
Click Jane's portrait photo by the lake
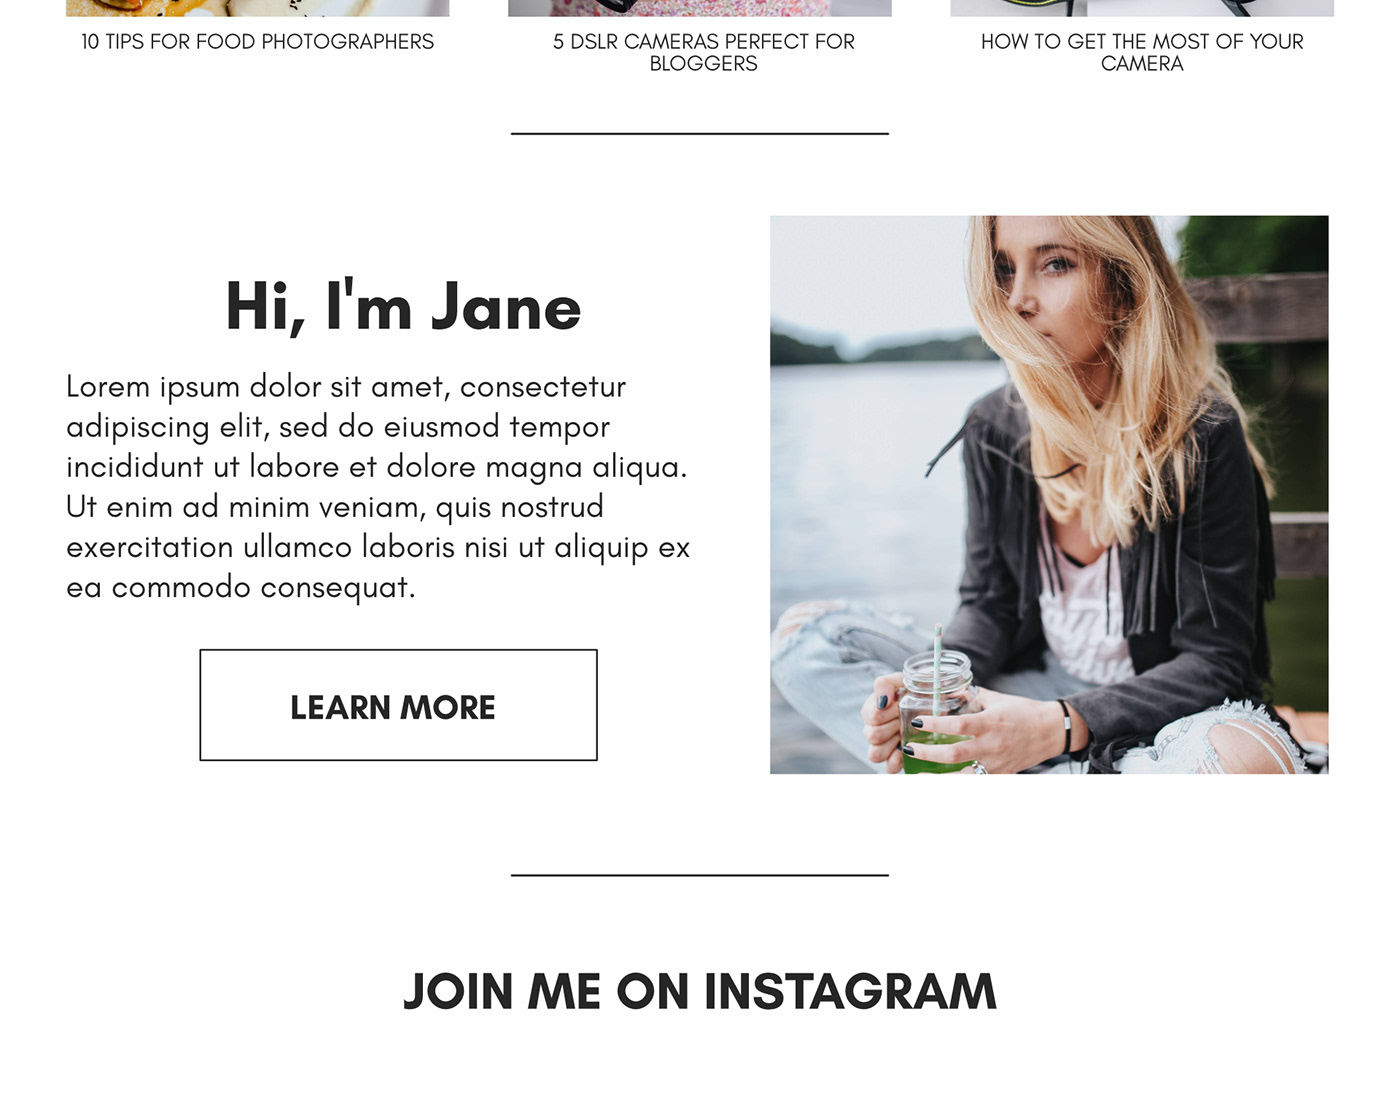click(x=1049, y=494)
